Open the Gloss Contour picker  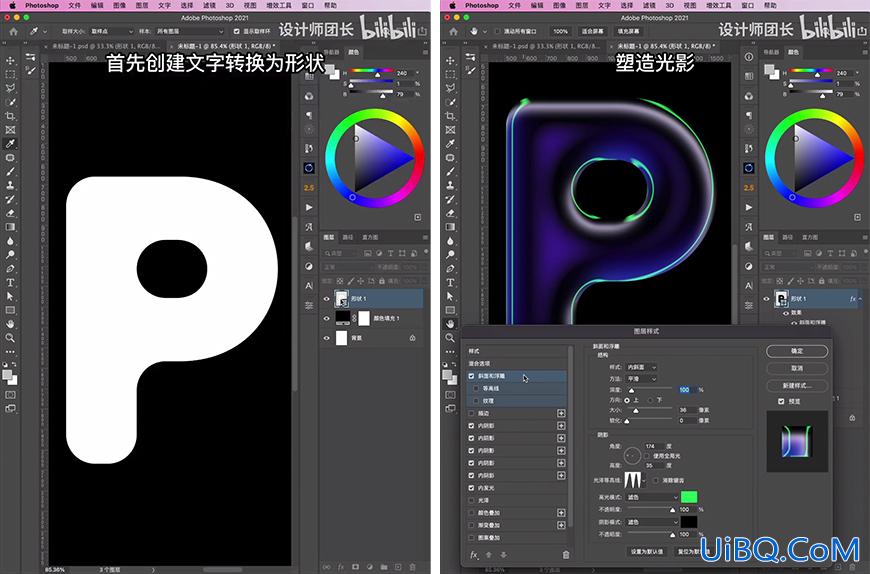tap(635, 480)
